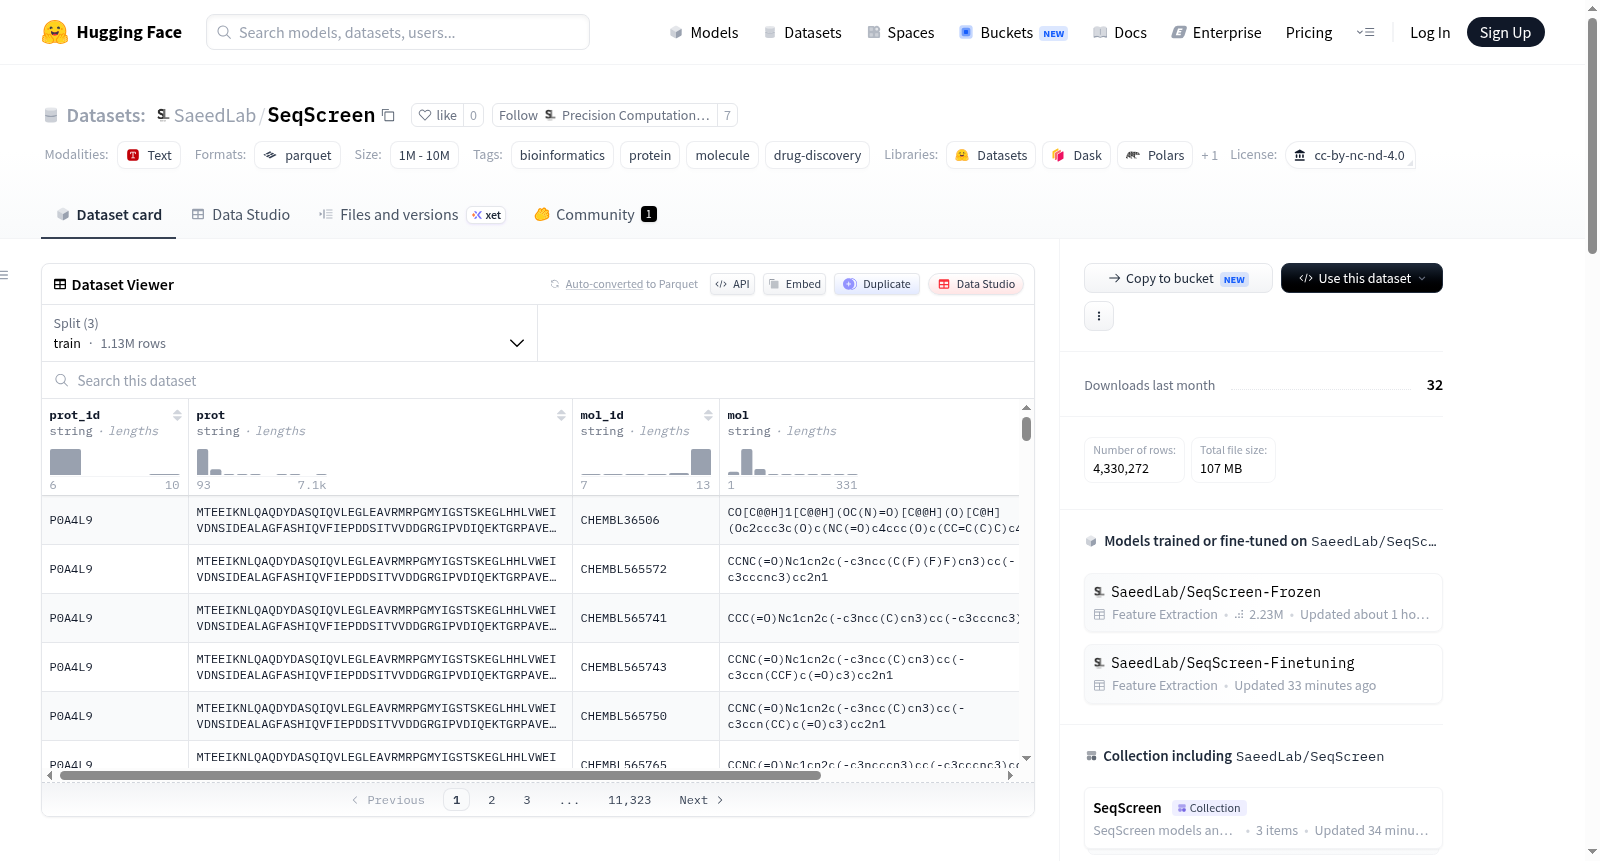
Task: Focus Search this dataset field
Action: coord(538,380)
